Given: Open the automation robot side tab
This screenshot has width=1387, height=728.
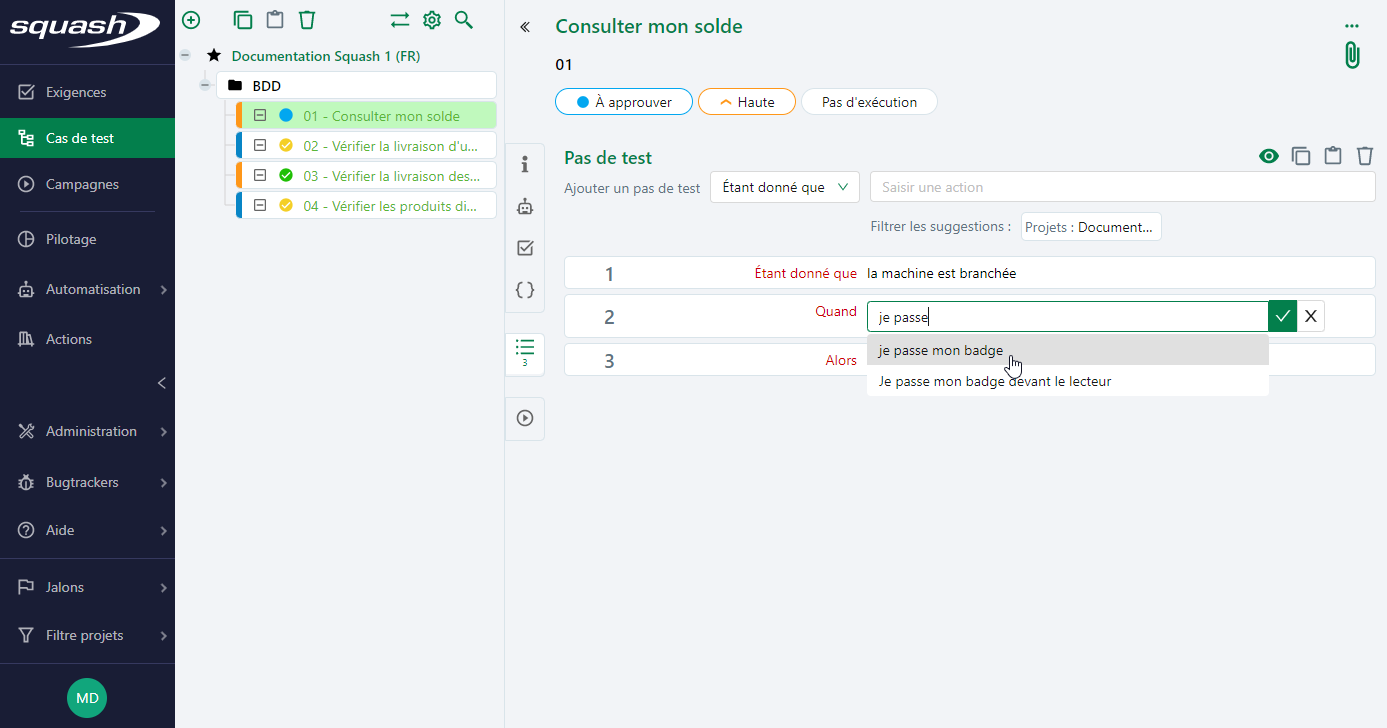Looking at the screenshot, I should pos(525,207).
